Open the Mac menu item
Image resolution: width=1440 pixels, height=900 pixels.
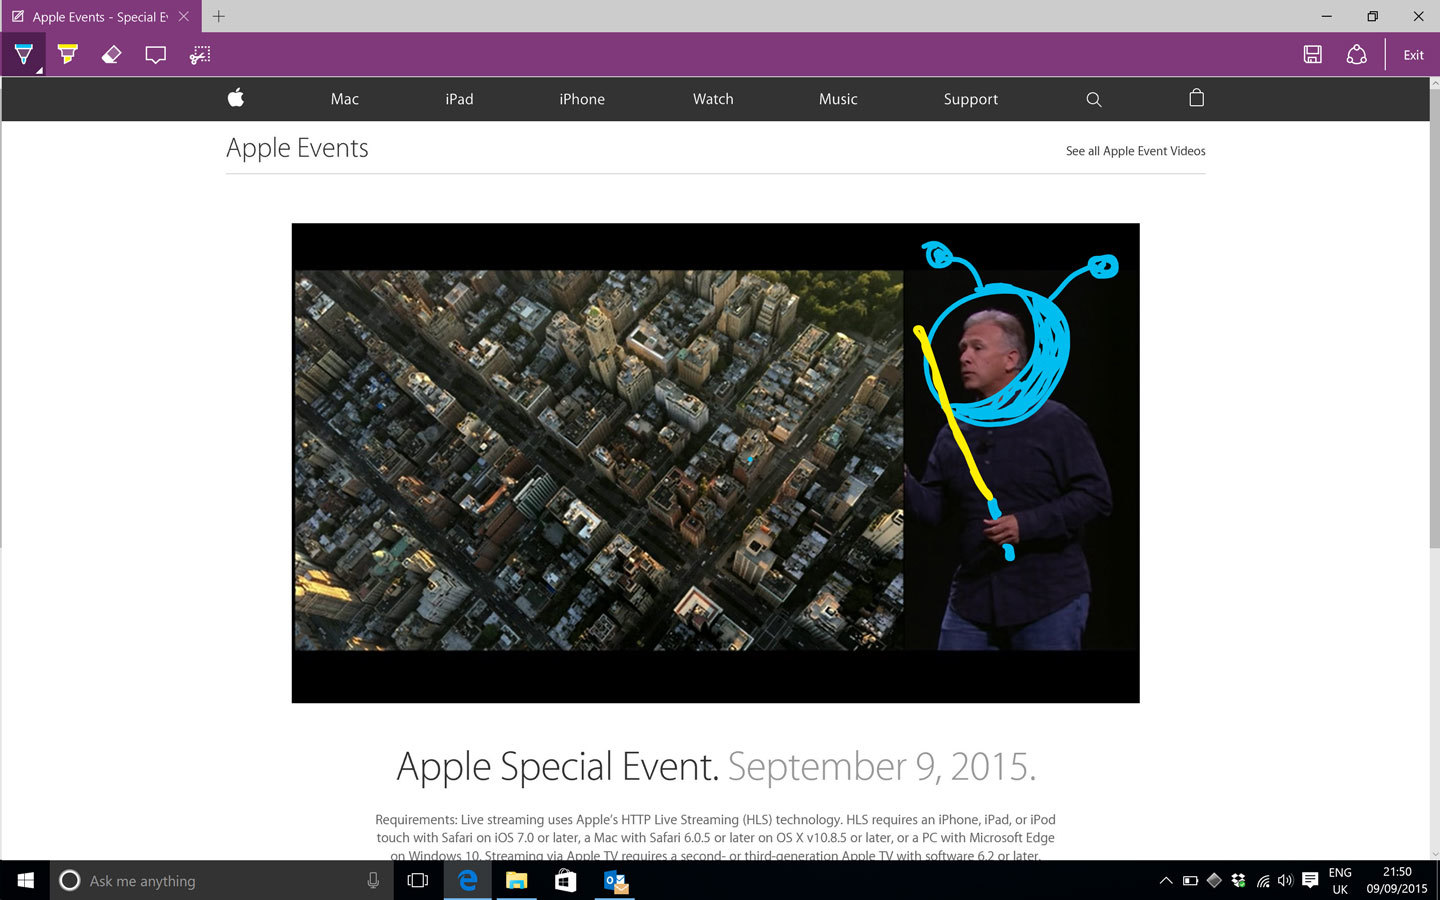[345, 99]
